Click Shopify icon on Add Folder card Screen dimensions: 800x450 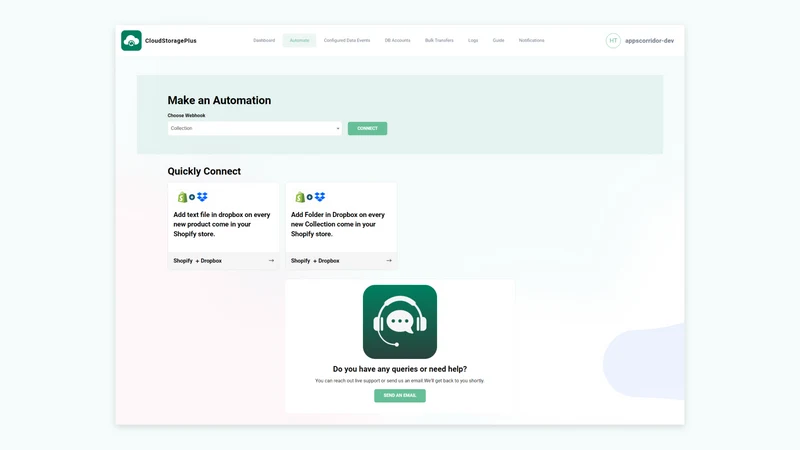pyautogui.click(x=300, y=197)
